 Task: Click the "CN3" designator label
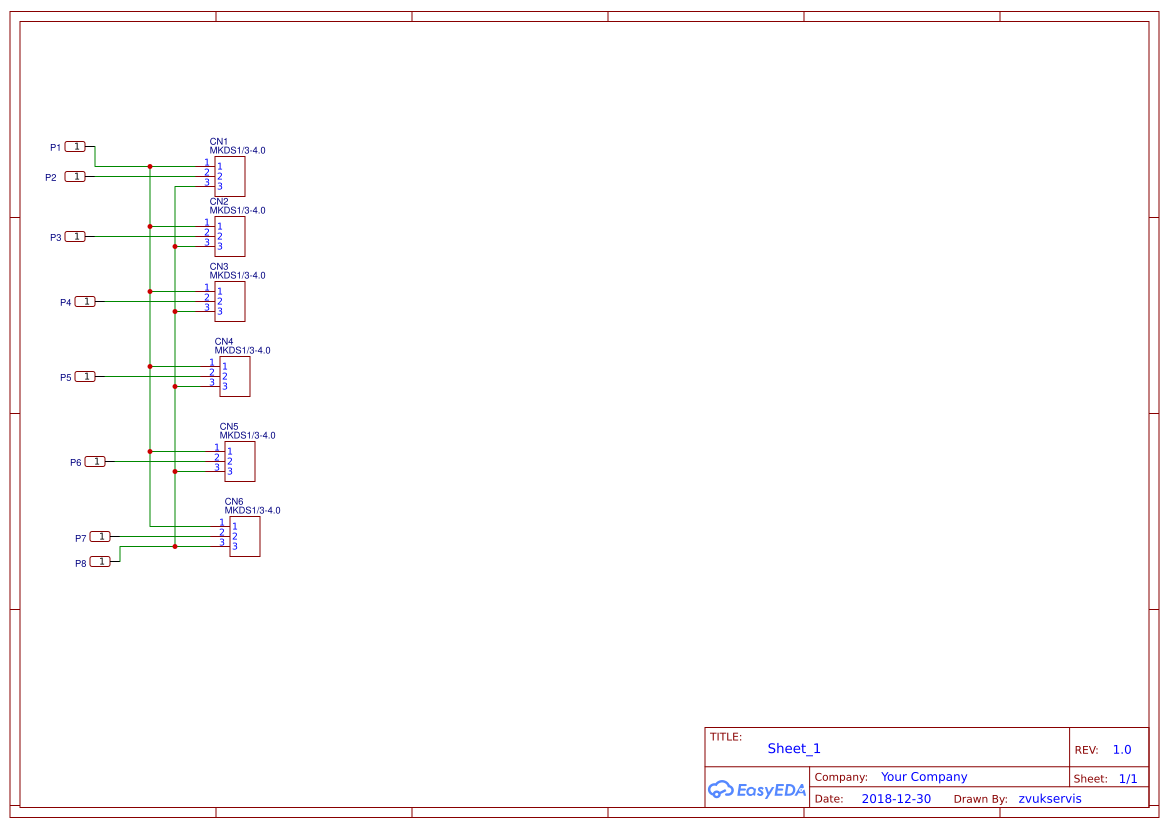pyautogui.click(x=218, y=267)
